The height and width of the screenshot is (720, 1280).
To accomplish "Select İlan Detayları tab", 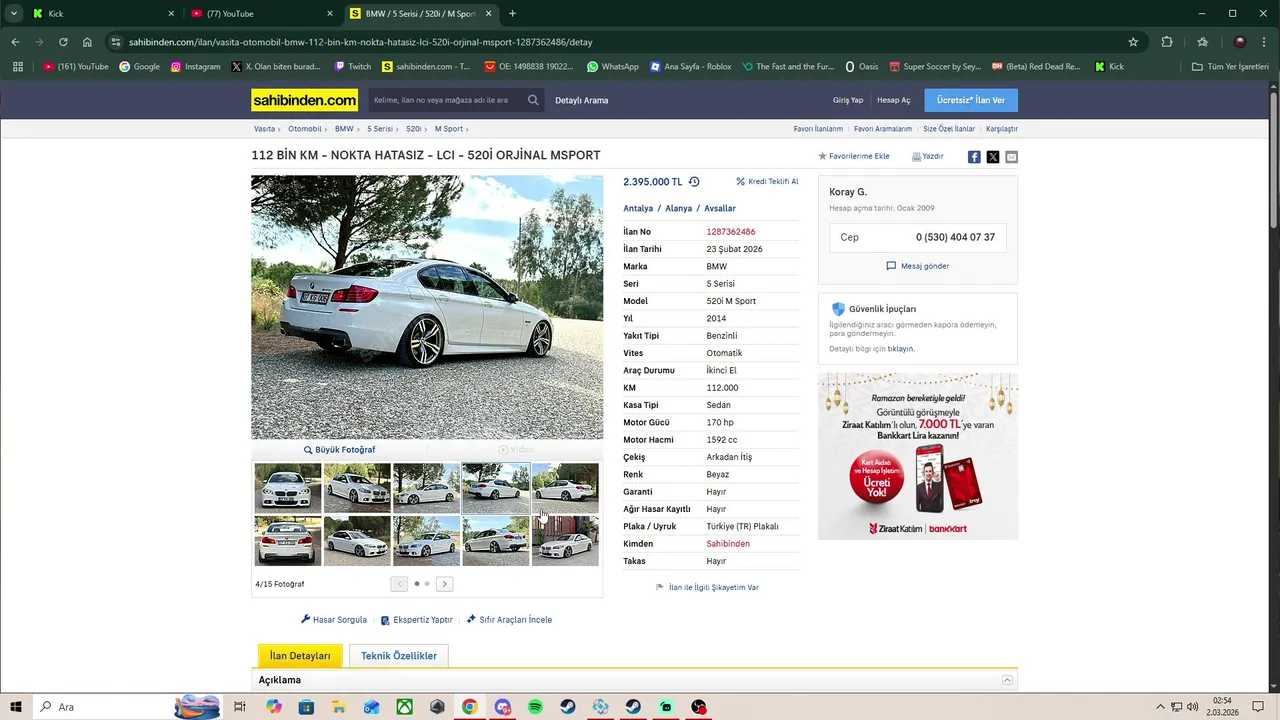I will [x=300, y=656].
